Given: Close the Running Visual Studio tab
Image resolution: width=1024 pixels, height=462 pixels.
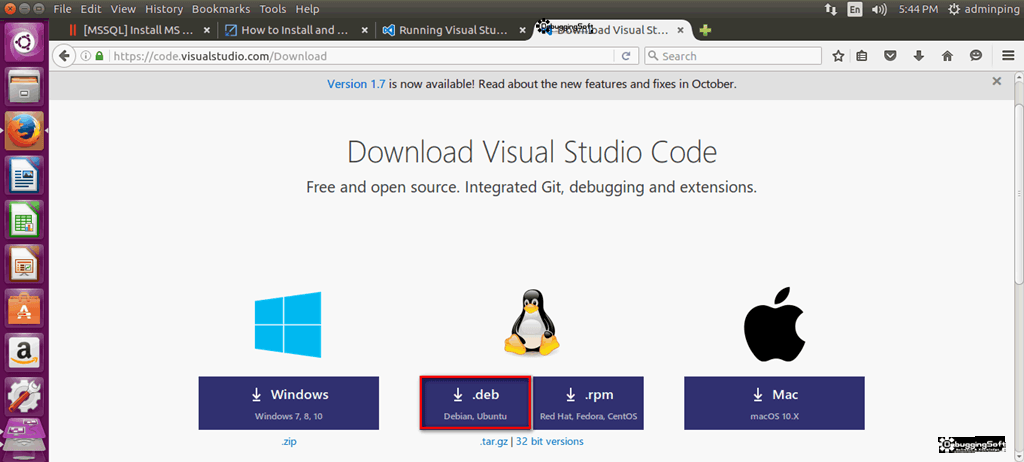Looking at the screenshot, I should pos(522,30).
